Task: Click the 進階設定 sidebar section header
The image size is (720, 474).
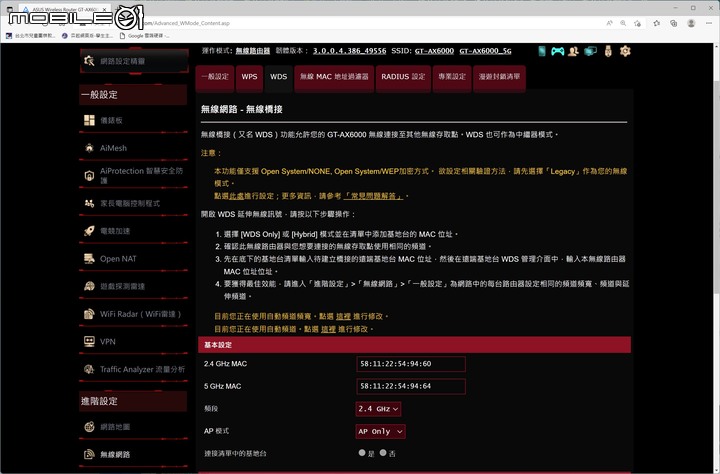Action: 133,401
